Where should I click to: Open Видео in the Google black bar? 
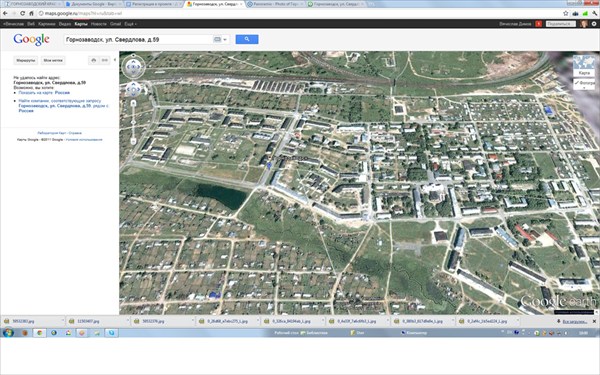(x=65, y=24)
